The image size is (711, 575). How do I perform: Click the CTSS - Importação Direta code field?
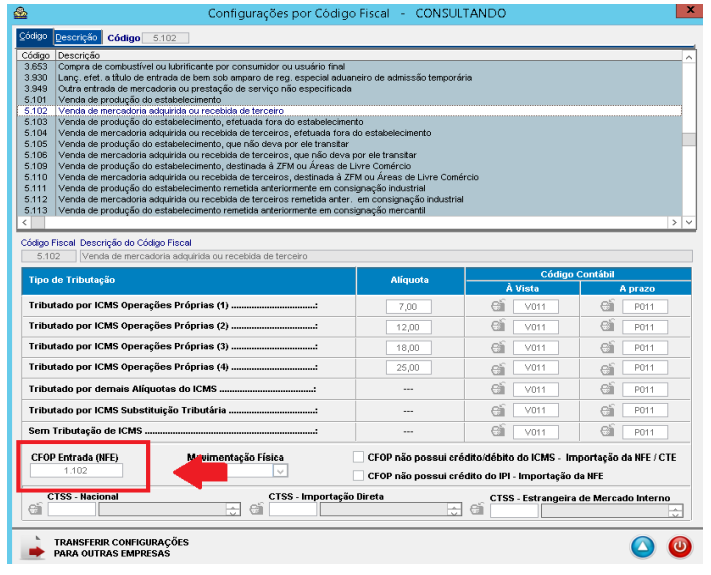point(293,510)
